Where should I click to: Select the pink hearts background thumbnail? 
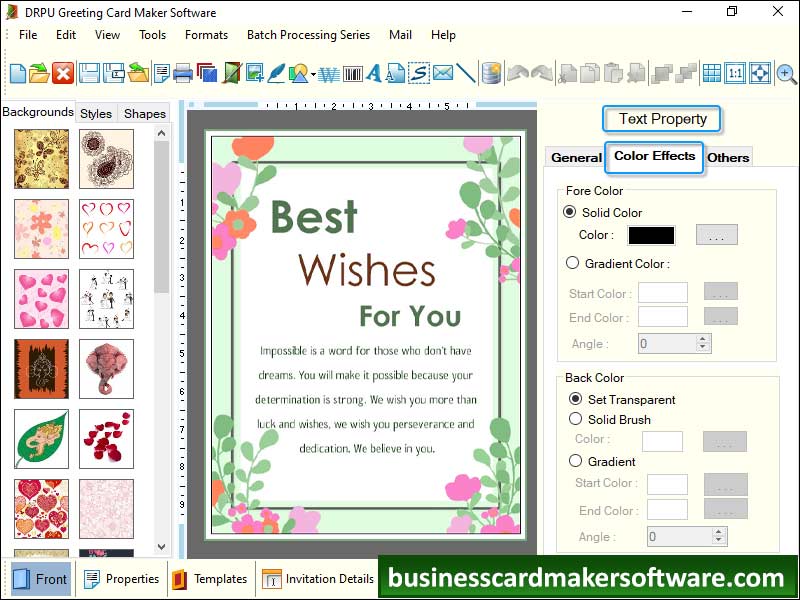pyautogui.click(x=41, y=298)
